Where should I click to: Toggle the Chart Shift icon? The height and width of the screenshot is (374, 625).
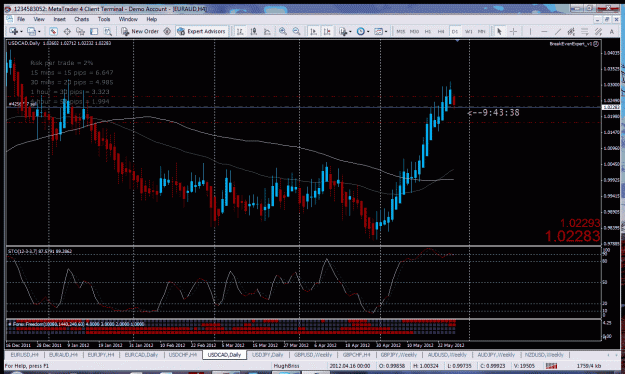click(327, 31)
